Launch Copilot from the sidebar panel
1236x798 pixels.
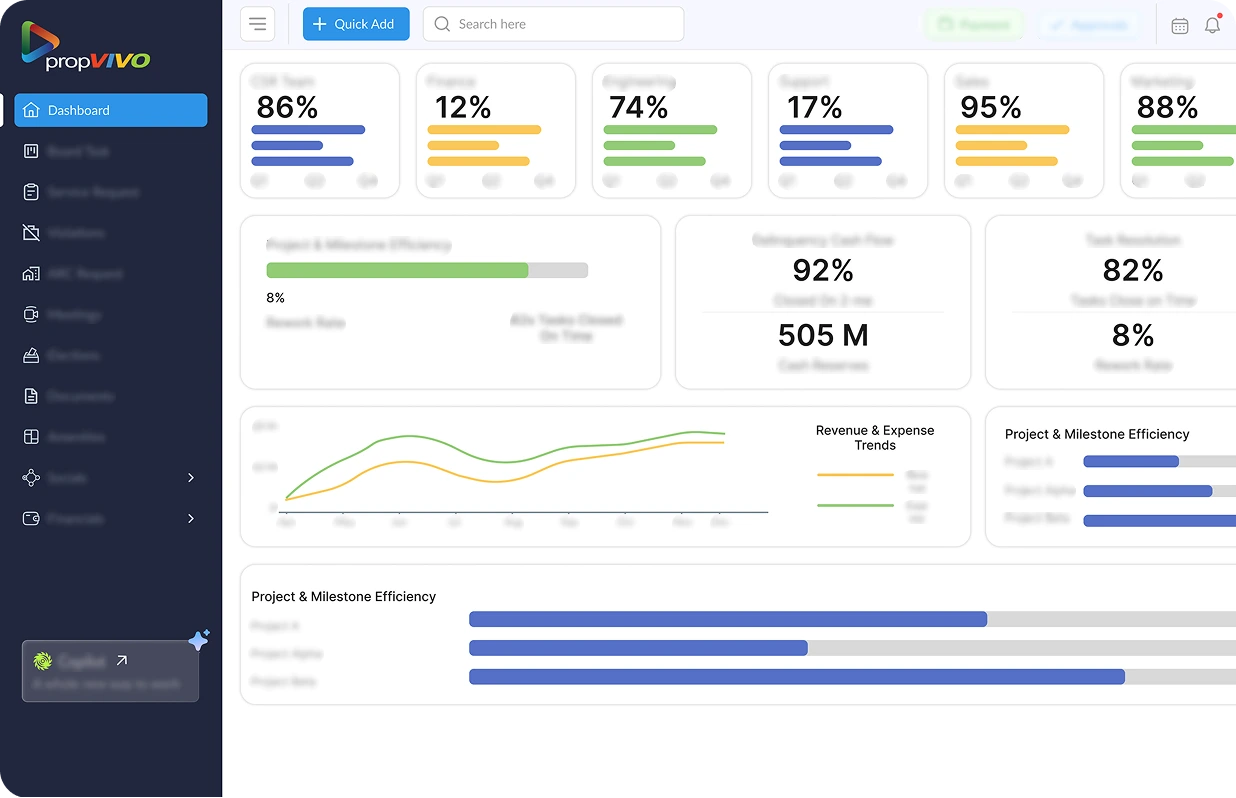click(x=110, y=671)
